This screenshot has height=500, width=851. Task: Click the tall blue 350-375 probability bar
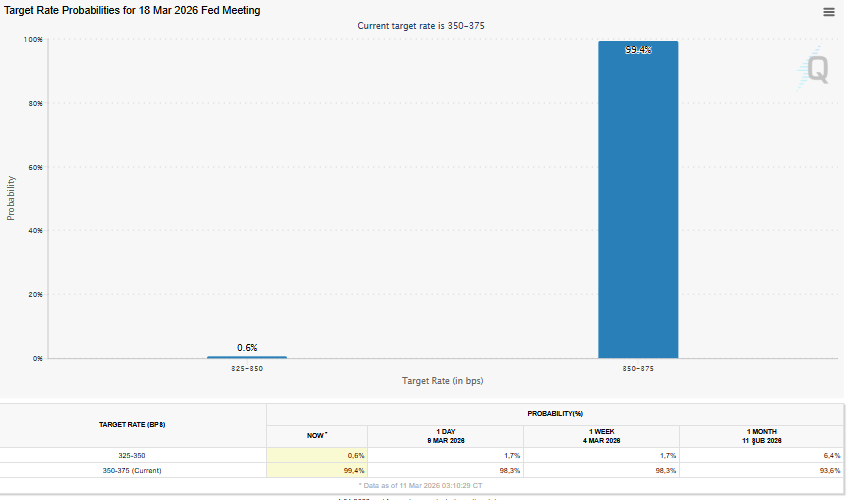point(638,200)
